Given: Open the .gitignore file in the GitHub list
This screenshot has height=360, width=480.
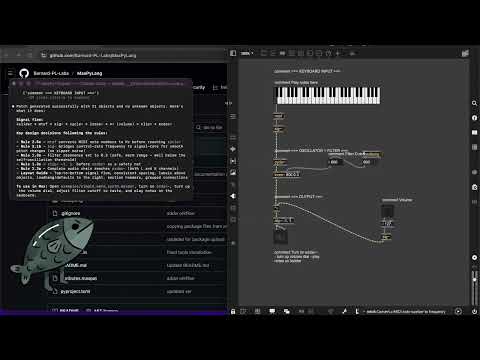Looking at the screenshot, I should 70,213.
